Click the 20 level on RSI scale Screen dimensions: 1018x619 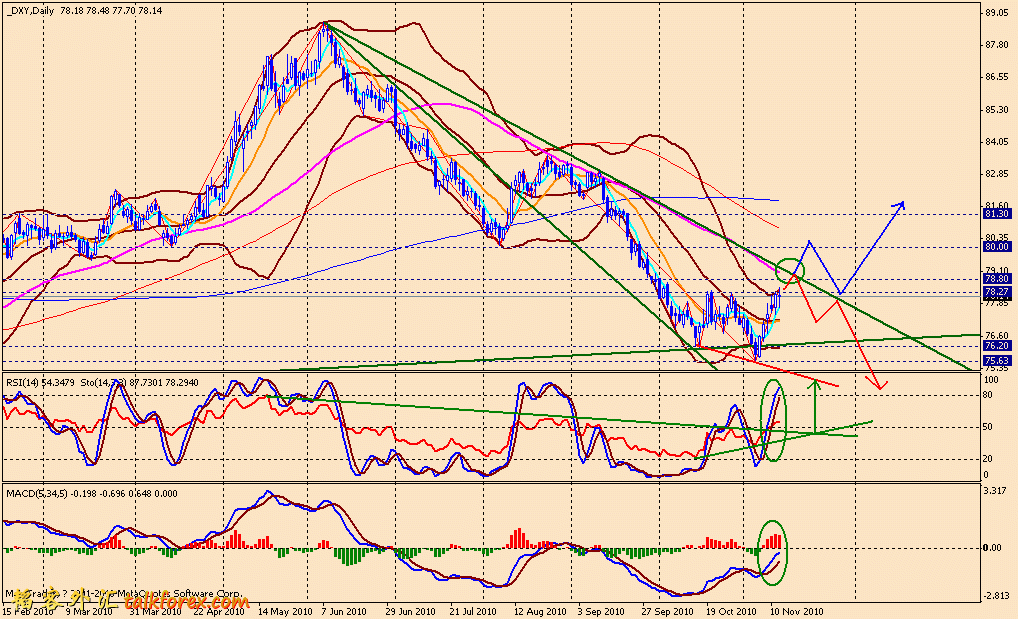point(988,459)
